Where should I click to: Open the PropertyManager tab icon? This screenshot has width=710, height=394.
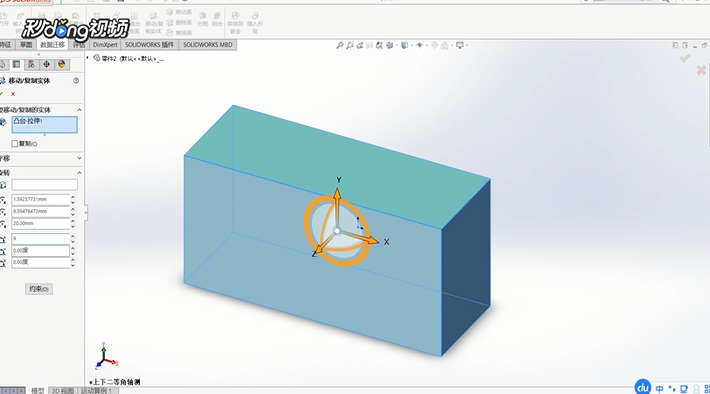click(x=16, y=64)
